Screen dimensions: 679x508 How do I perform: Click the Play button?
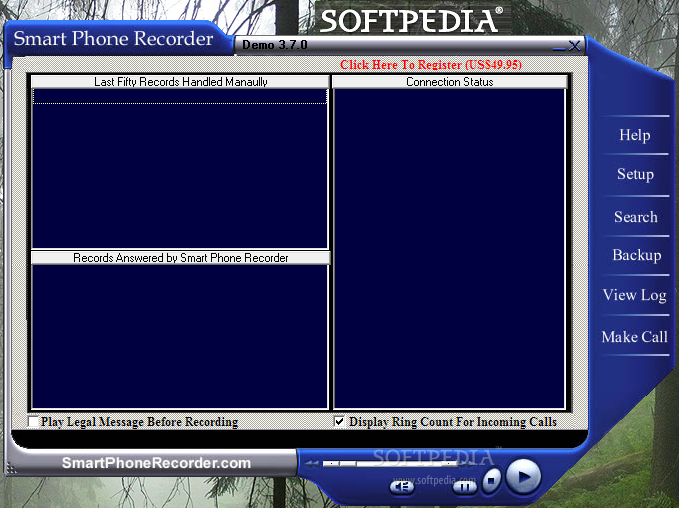524,477
